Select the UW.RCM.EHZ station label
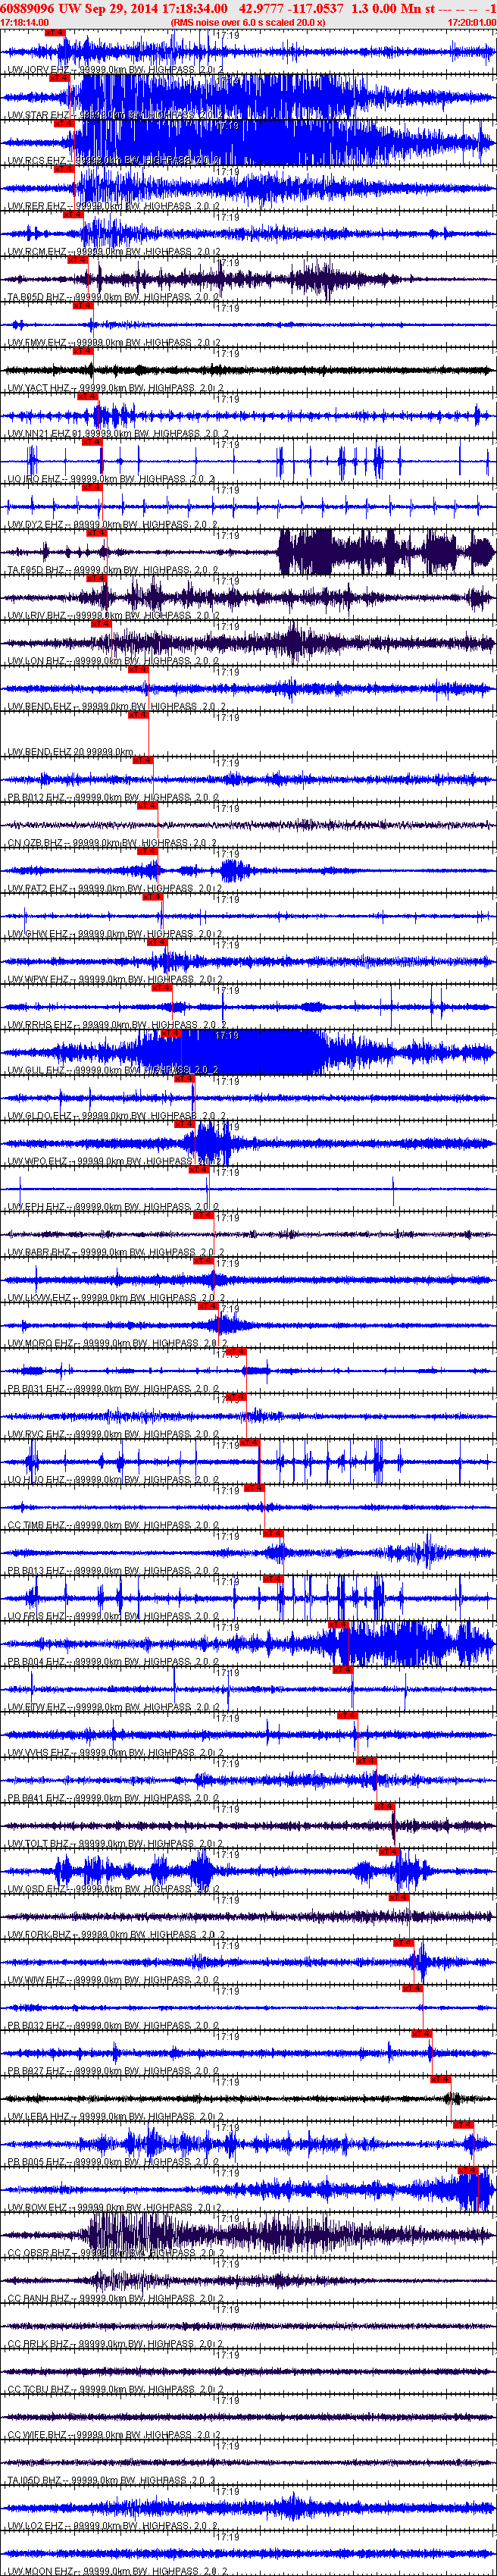The width and height of the screenshot is (497, 2576). (113, 252)
